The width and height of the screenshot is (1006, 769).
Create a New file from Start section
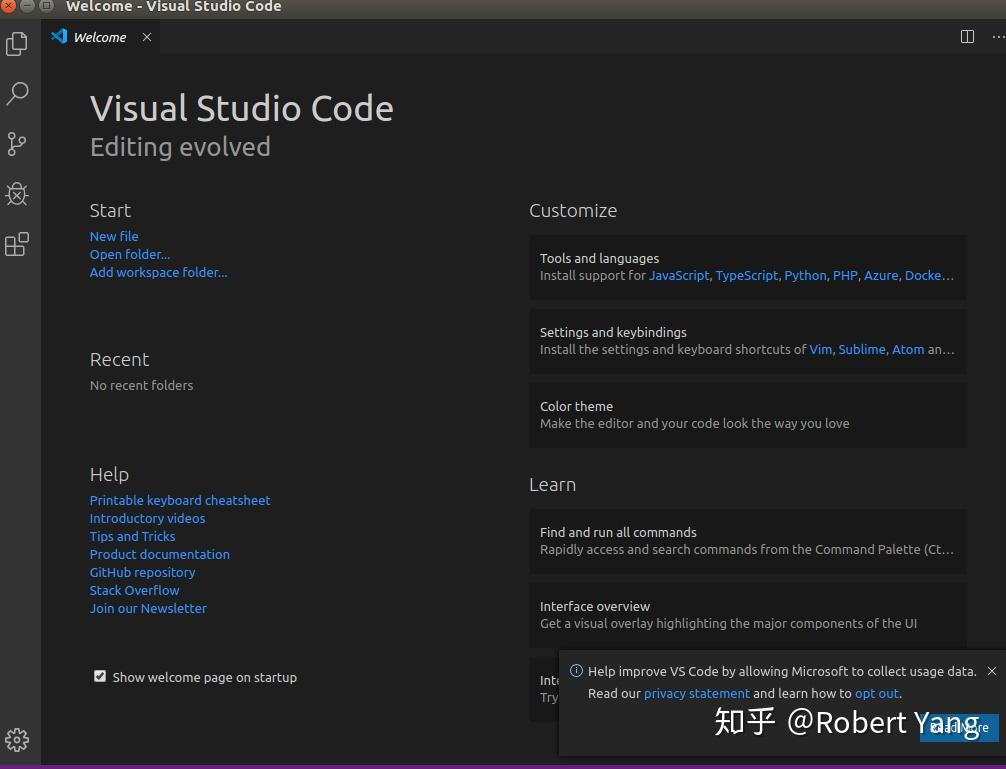pos(113,236)
